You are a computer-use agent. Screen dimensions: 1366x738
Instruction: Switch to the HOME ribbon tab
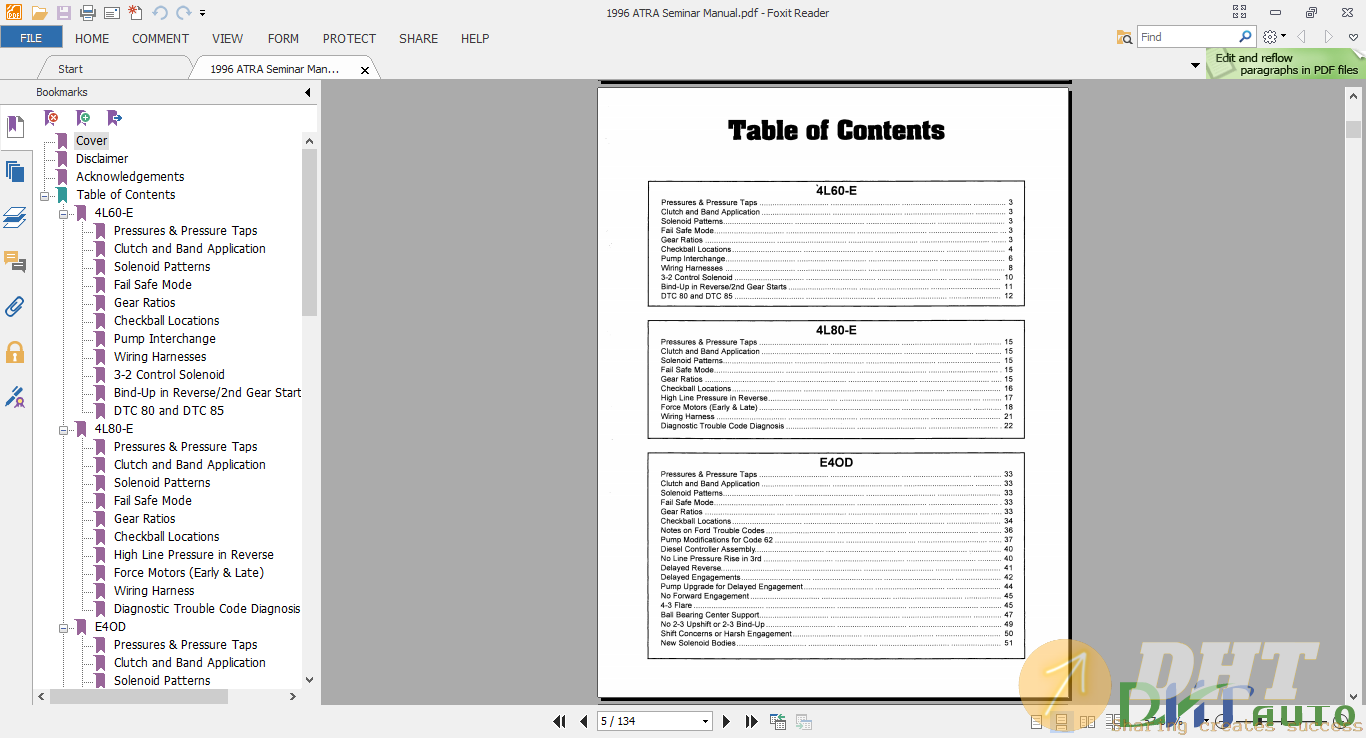tap(92, 38)
